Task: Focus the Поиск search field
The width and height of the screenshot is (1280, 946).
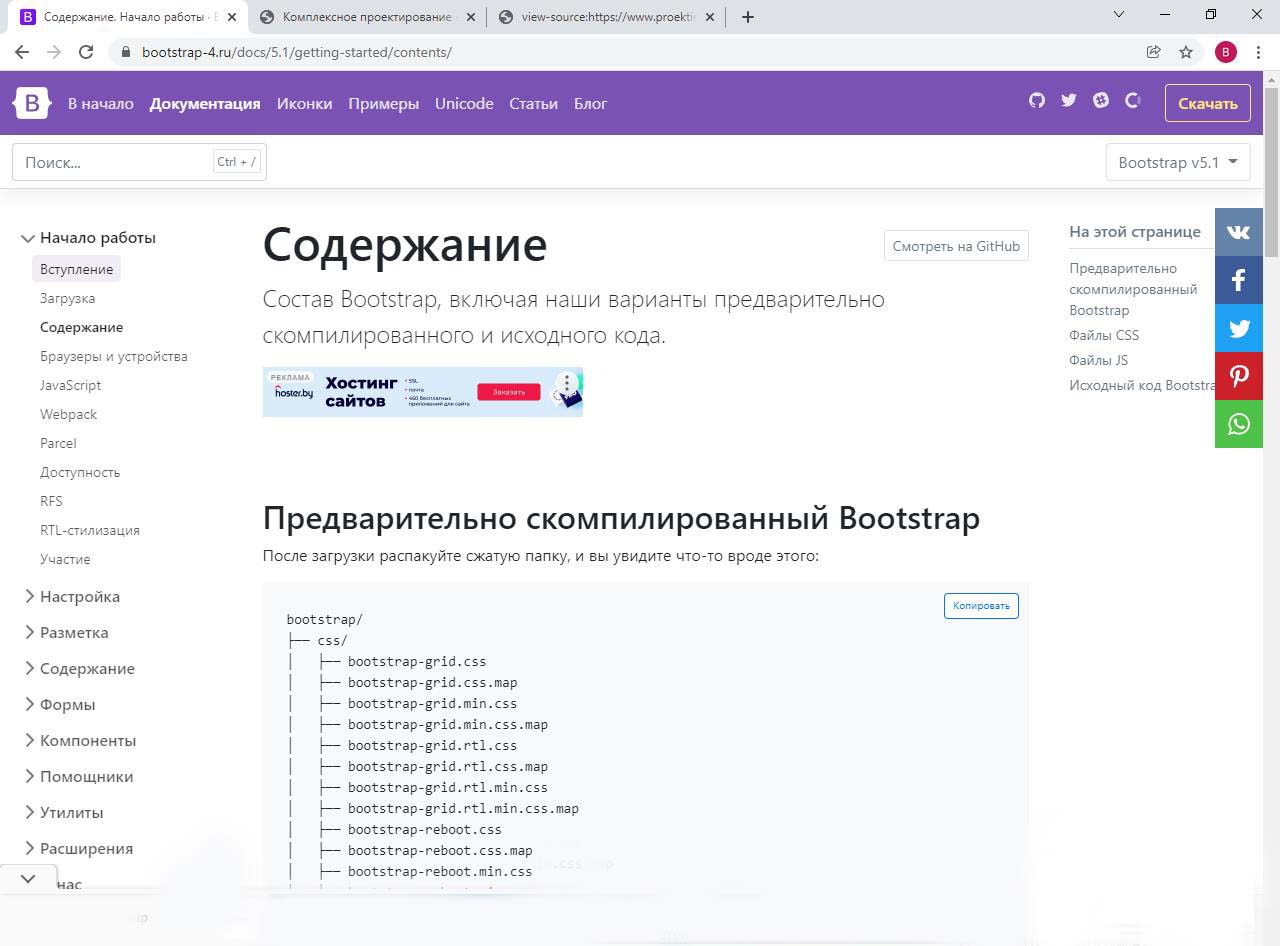Action: pos(115,162)
